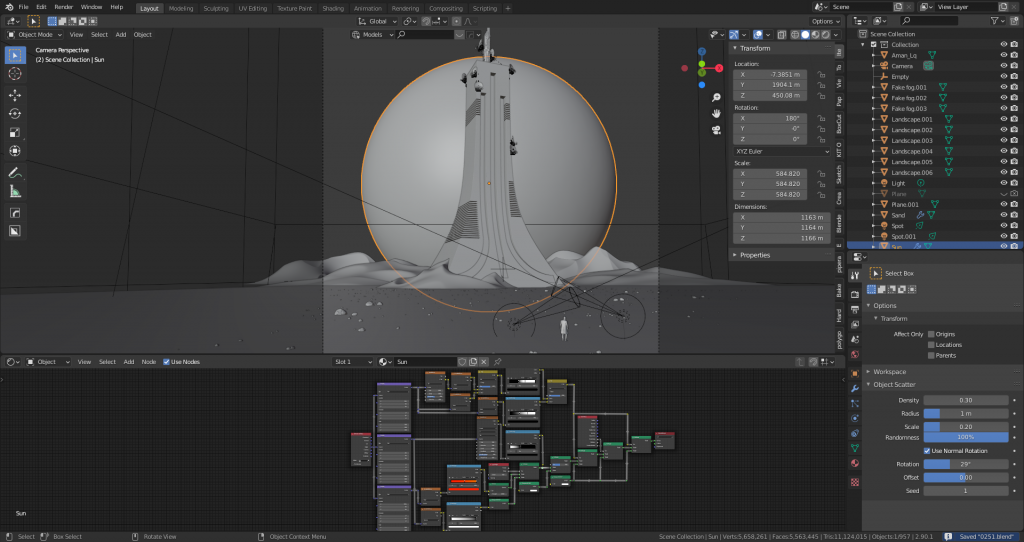This screenshot has height=542, width=1024.
Task: Open the node editor Node menu
Action: [149, 362]
